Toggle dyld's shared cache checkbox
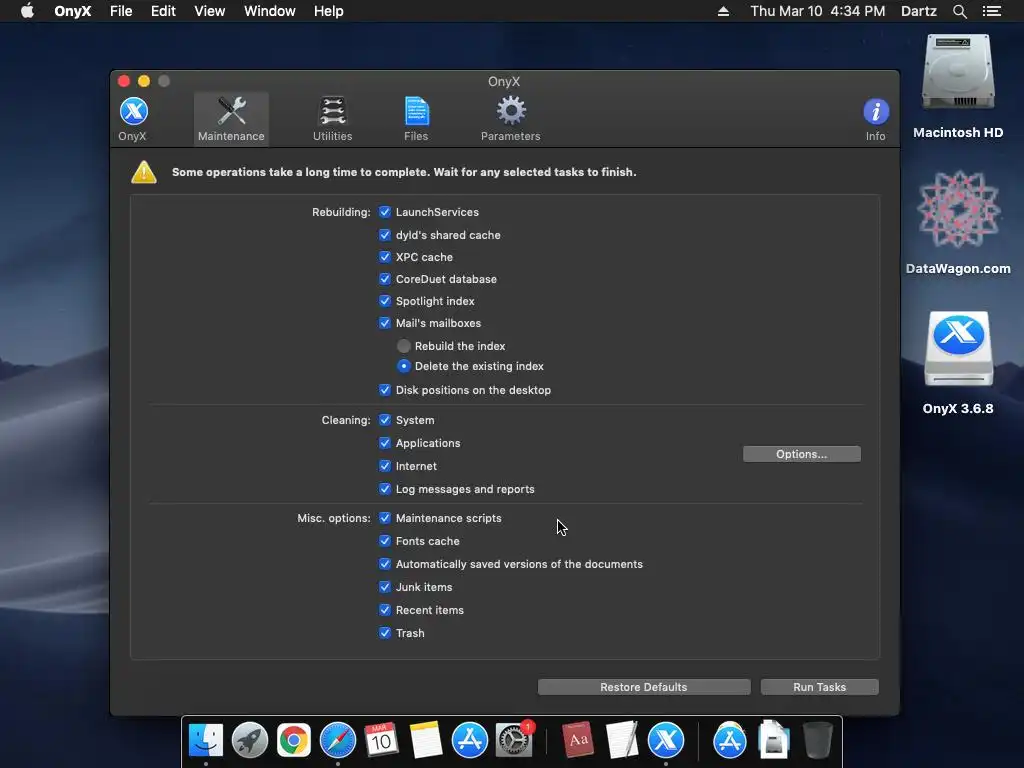The image size is (1024, 768). coord(385,235)
